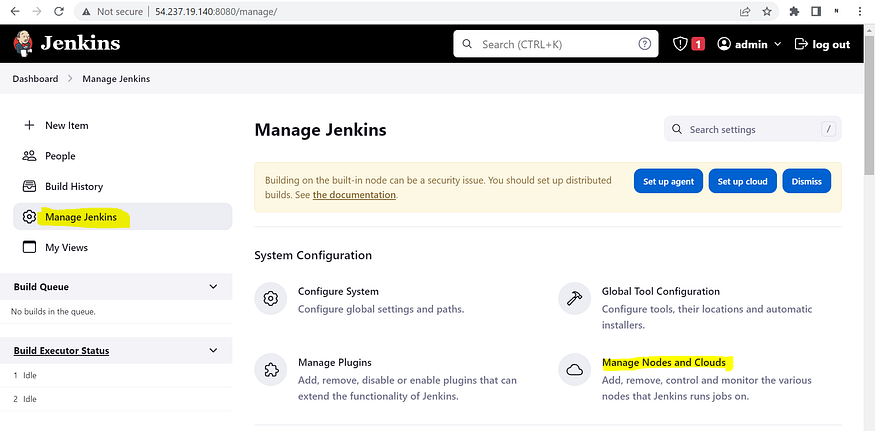Reload the page with refresh icon
The height and width of the screenshot is (431, 875).
[59, 11]
